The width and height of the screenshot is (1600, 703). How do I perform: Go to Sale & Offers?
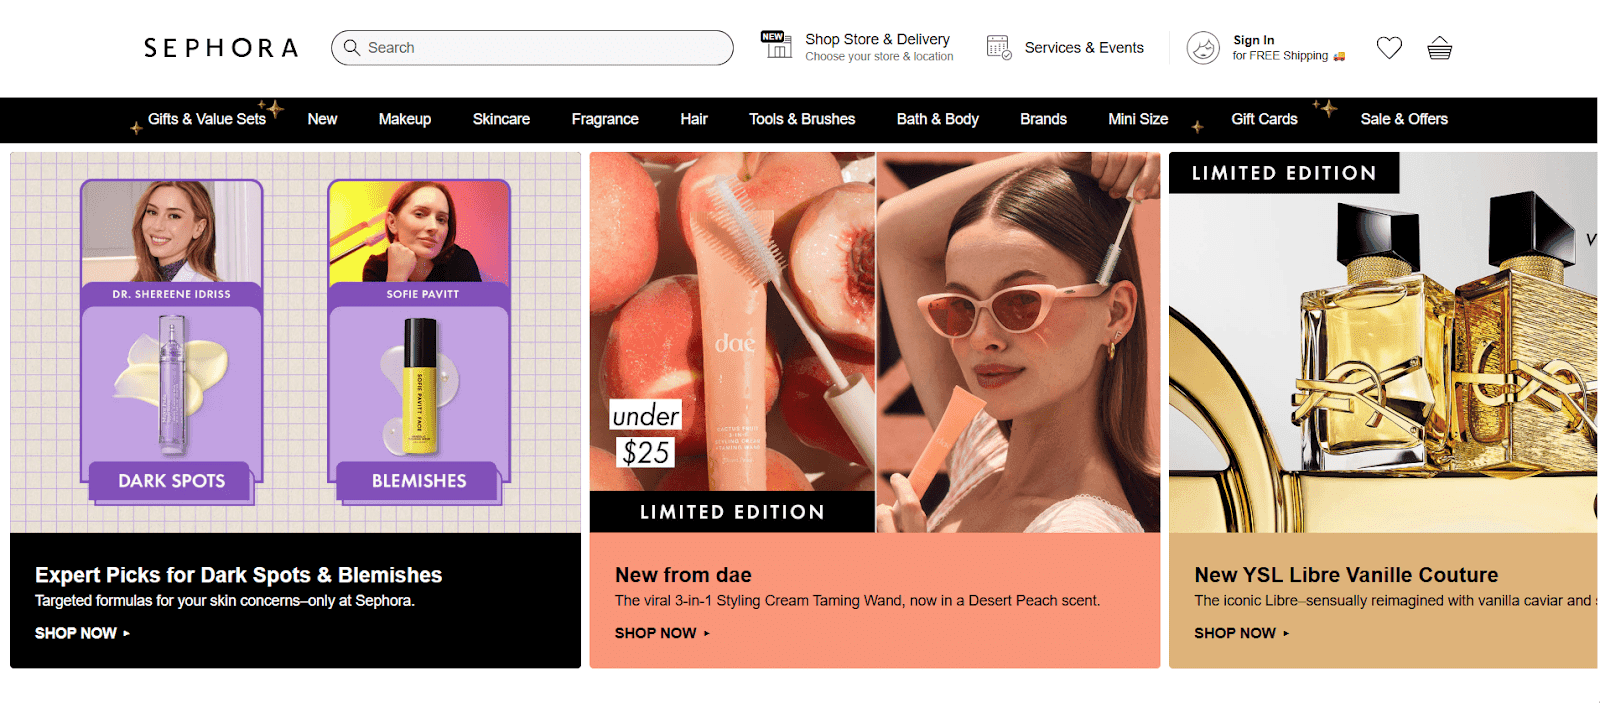1404,119
